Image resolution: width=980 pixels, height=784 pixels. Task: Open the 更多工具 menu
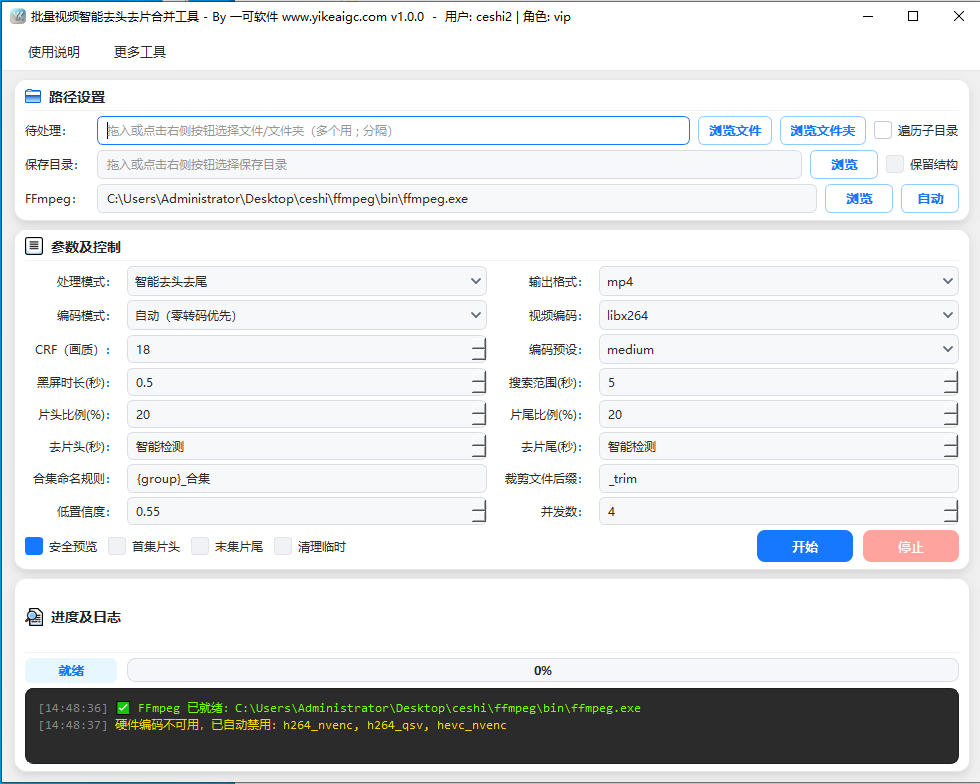140,52
